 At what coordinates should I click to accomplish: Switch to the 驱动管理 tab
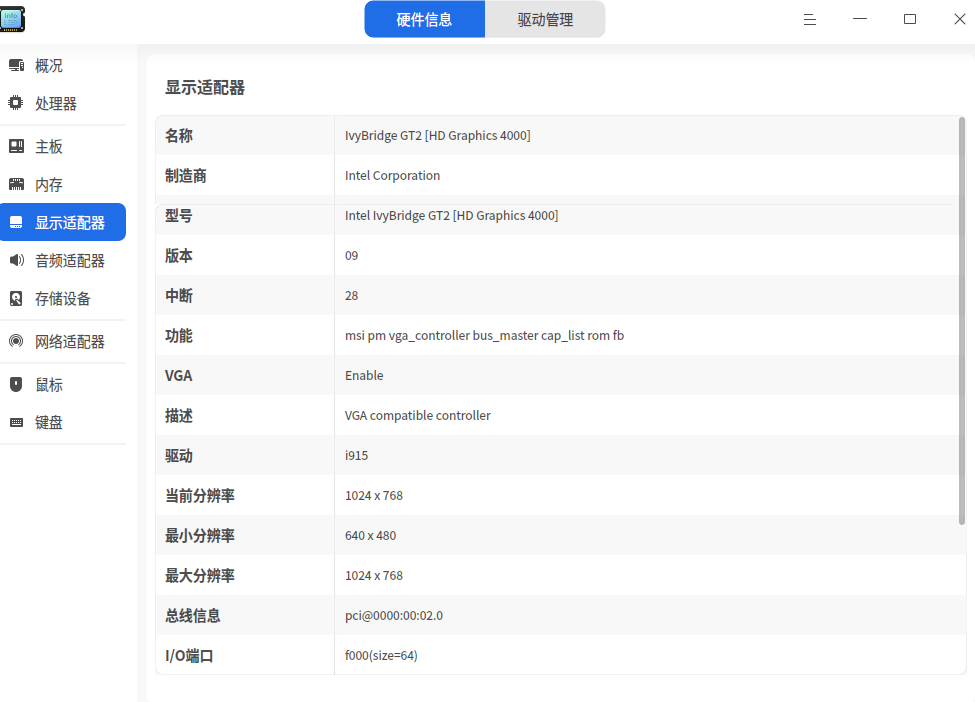click(545, 19)
